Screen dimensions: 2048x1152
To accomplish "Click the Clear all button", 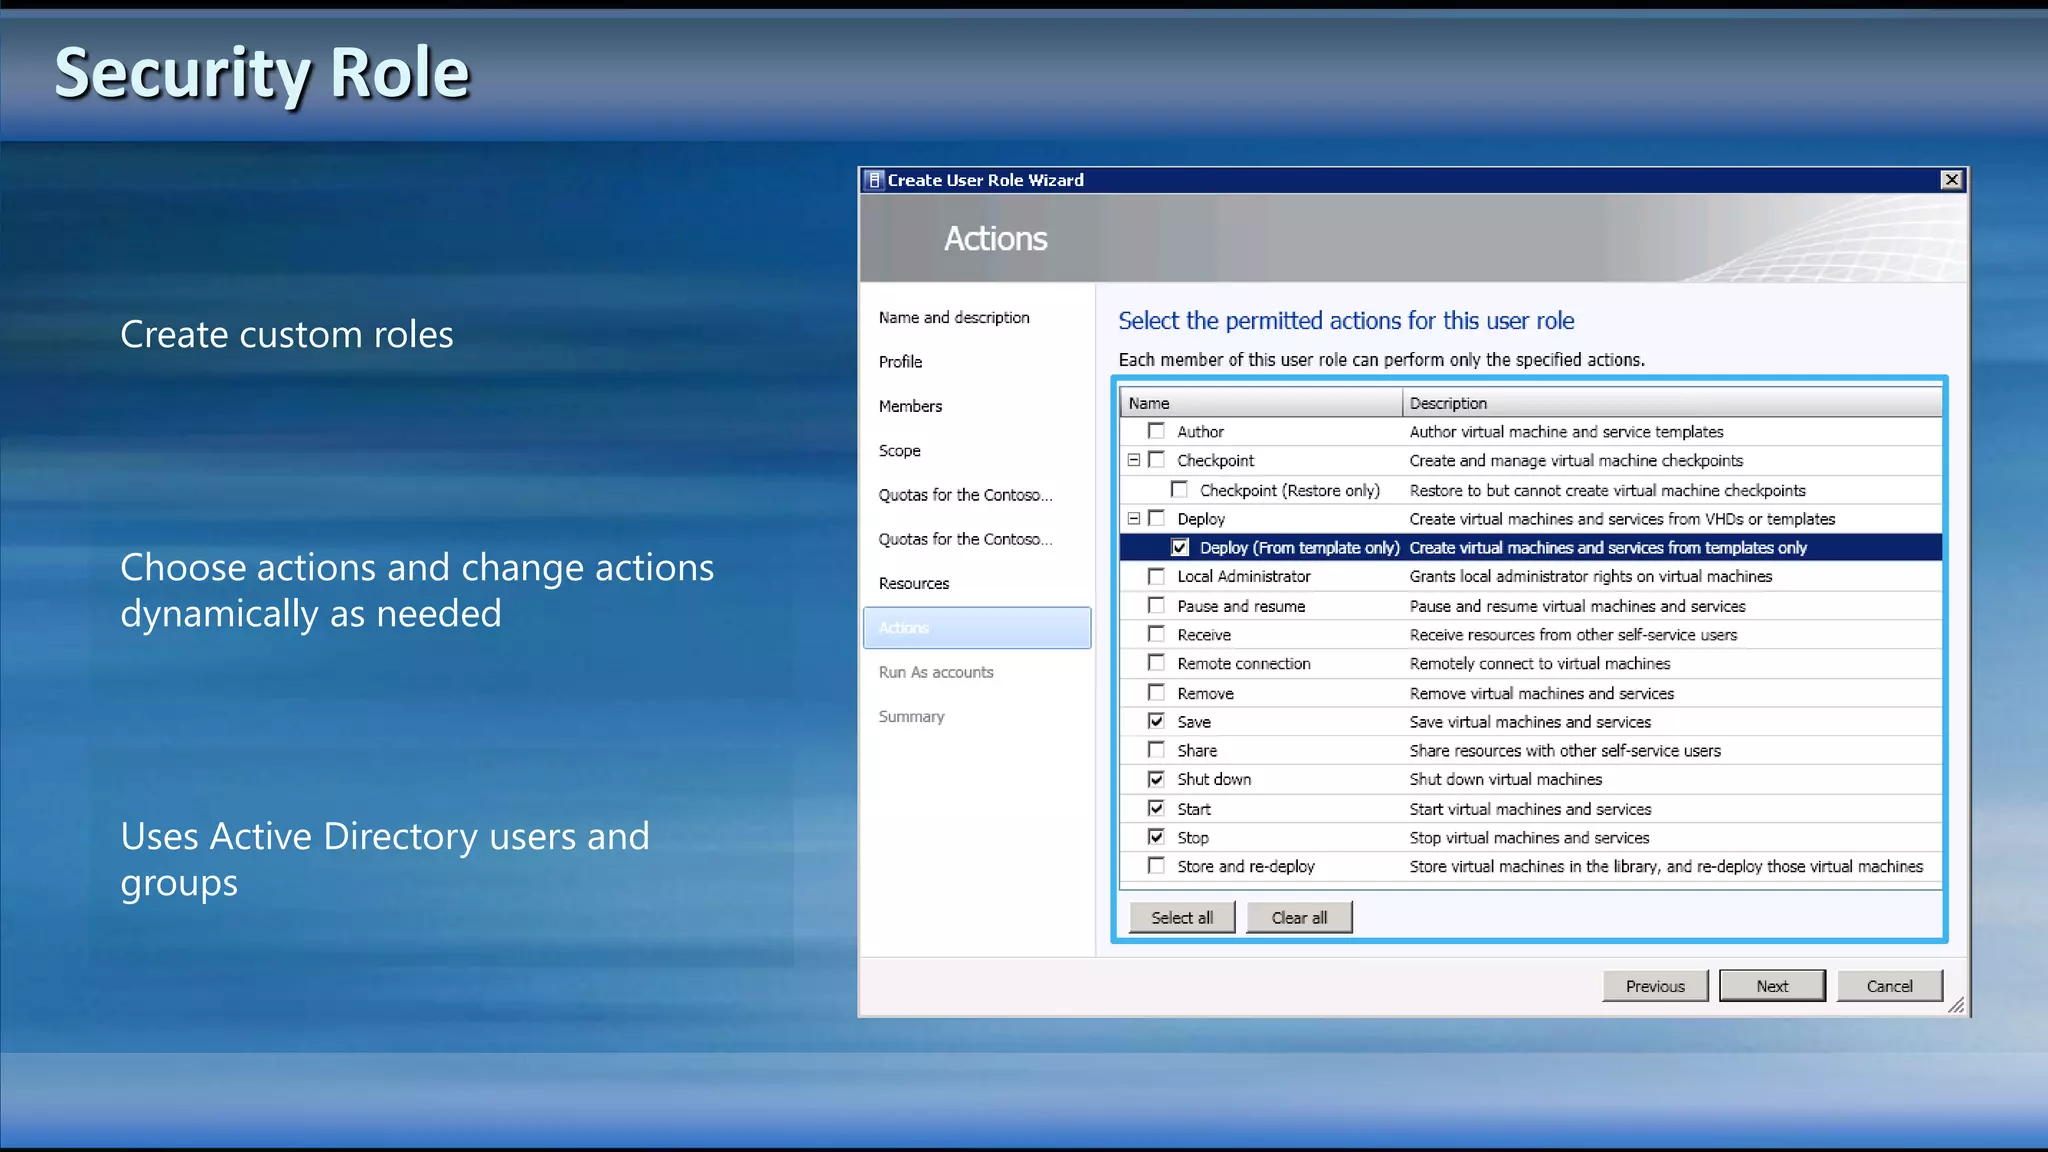I will (1299, 917).
